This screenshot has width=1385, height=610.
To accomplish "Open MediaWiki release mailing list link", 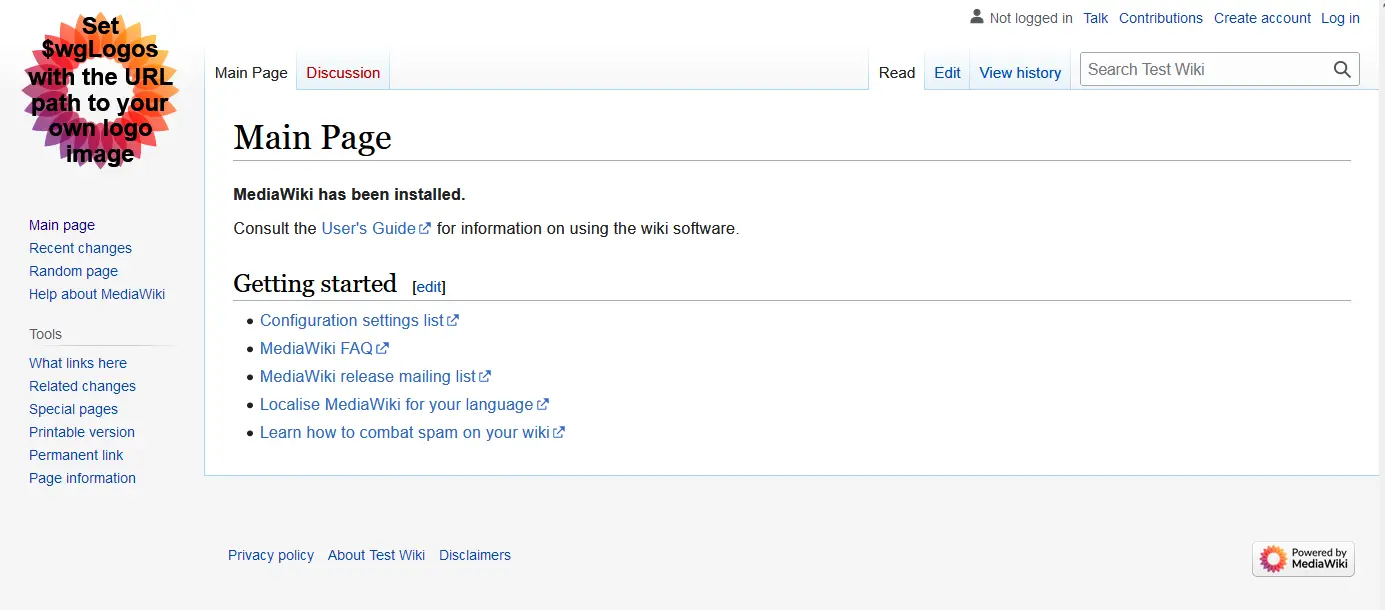I will 375,376.
